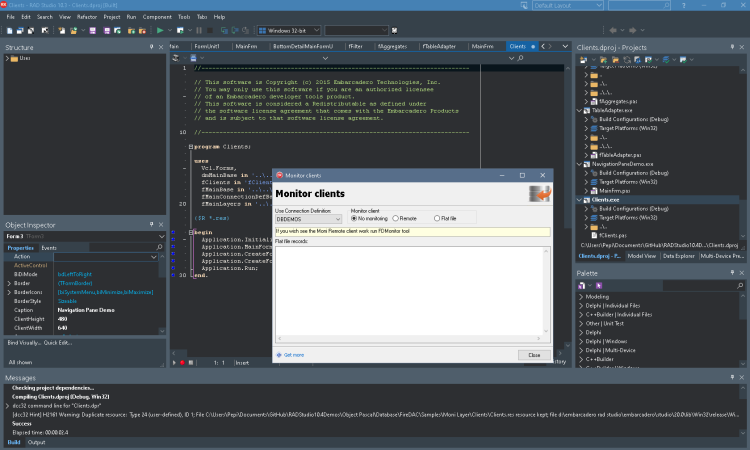Image resolution: width=750 pixels, height=450 pixels.
Task: Click the Get more link
Action: point(294,355)
